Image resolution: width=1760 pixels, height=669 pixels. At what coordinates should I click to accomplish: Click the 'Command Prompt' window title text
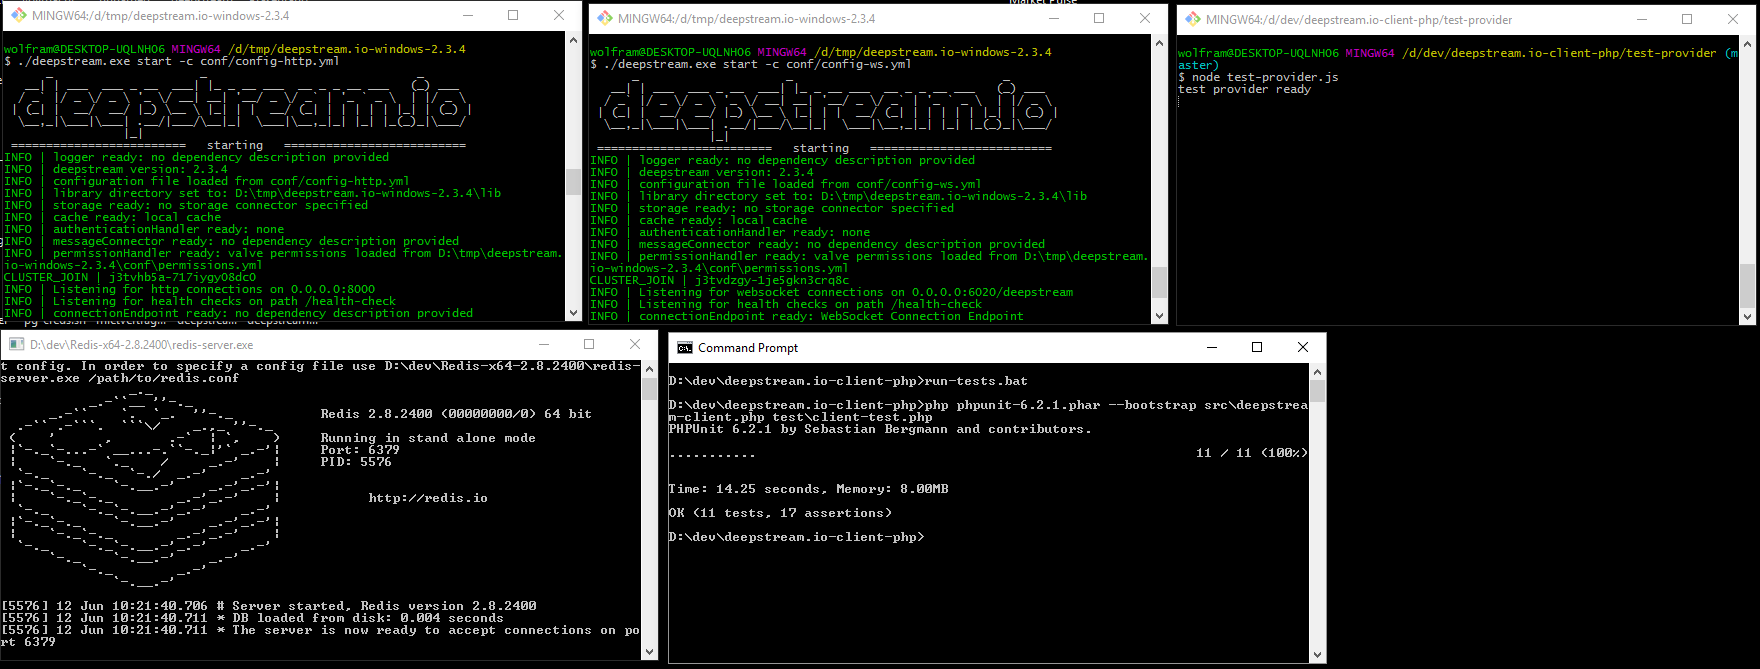pos(748,348)
